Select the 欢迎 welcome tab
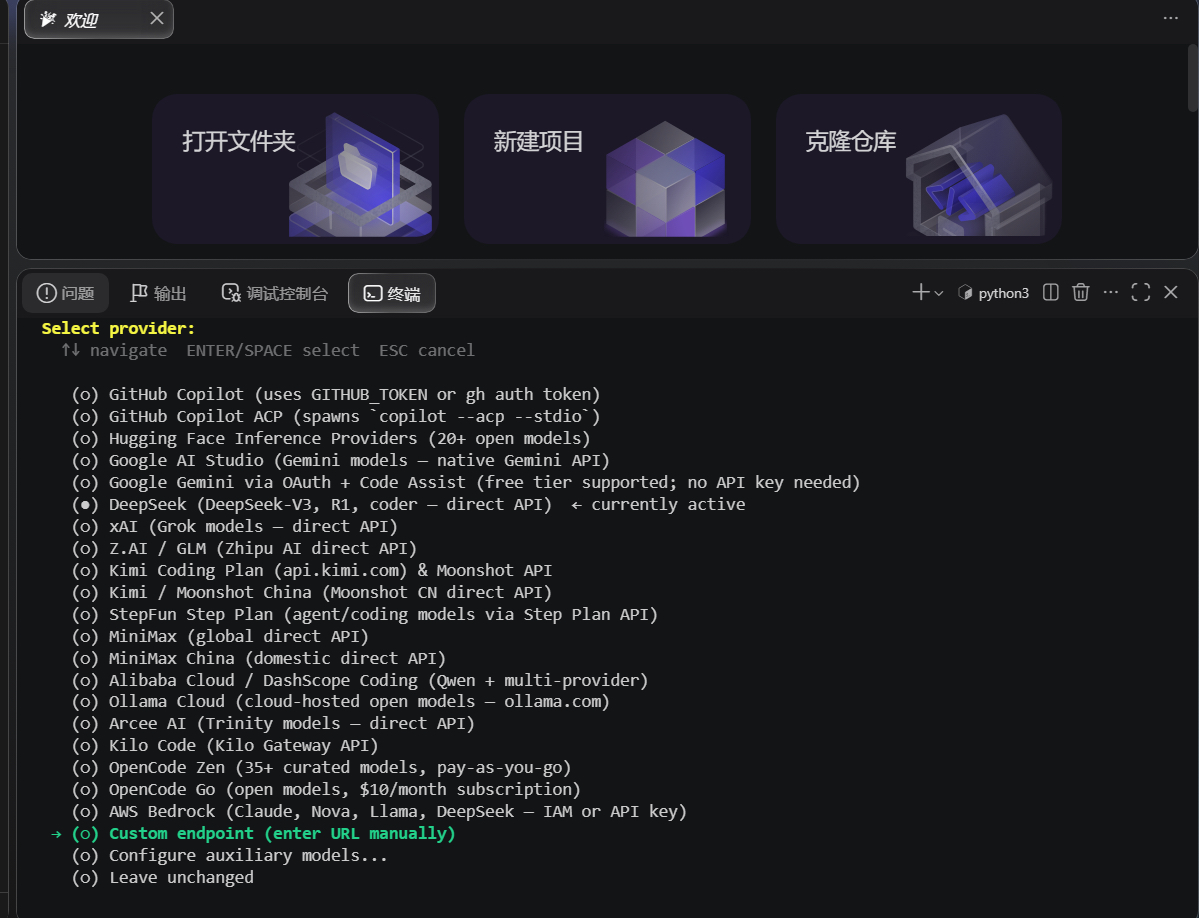The image size is (1199, 918). [x=99, y=19]
